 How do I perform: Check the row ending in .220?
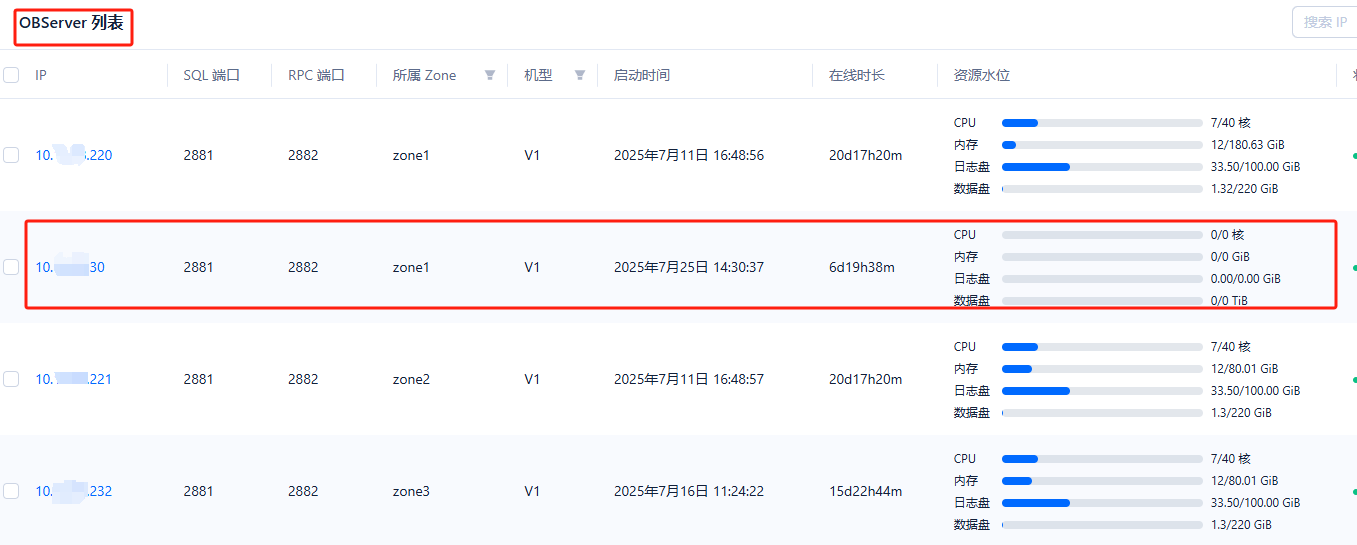pos(11,155)
